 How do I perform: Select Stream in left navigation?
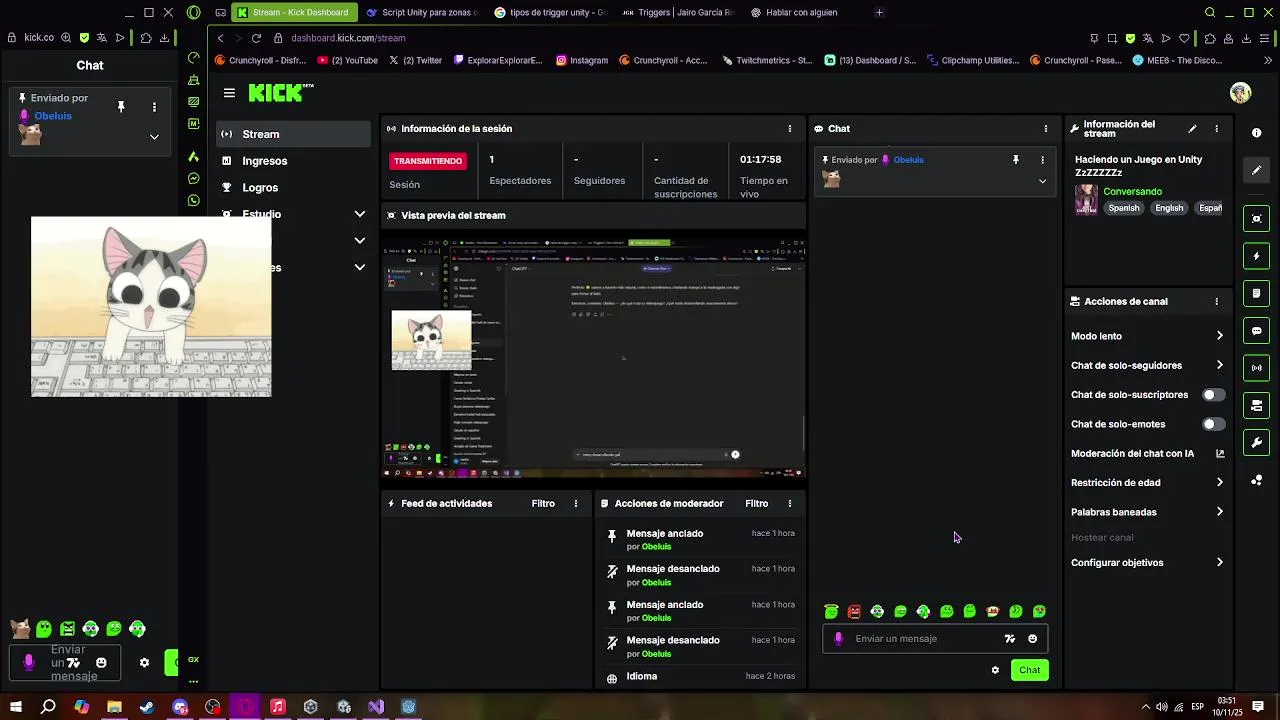pyautogui.click(x=293, y=134)
